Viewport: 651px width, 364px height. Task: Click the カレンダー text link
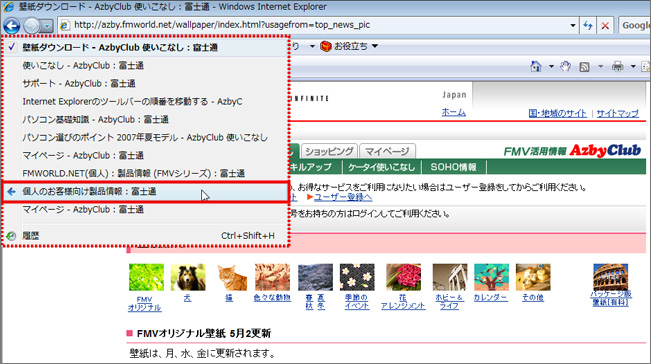coord(490,298)
